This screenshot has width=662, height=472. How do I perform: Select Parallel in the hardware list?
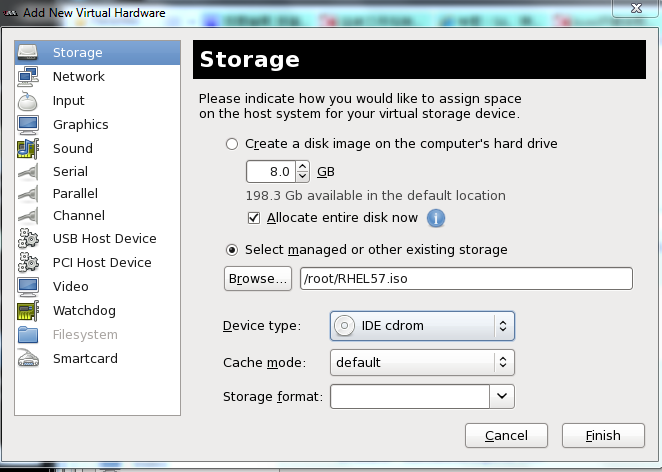[x=98, y=193]
